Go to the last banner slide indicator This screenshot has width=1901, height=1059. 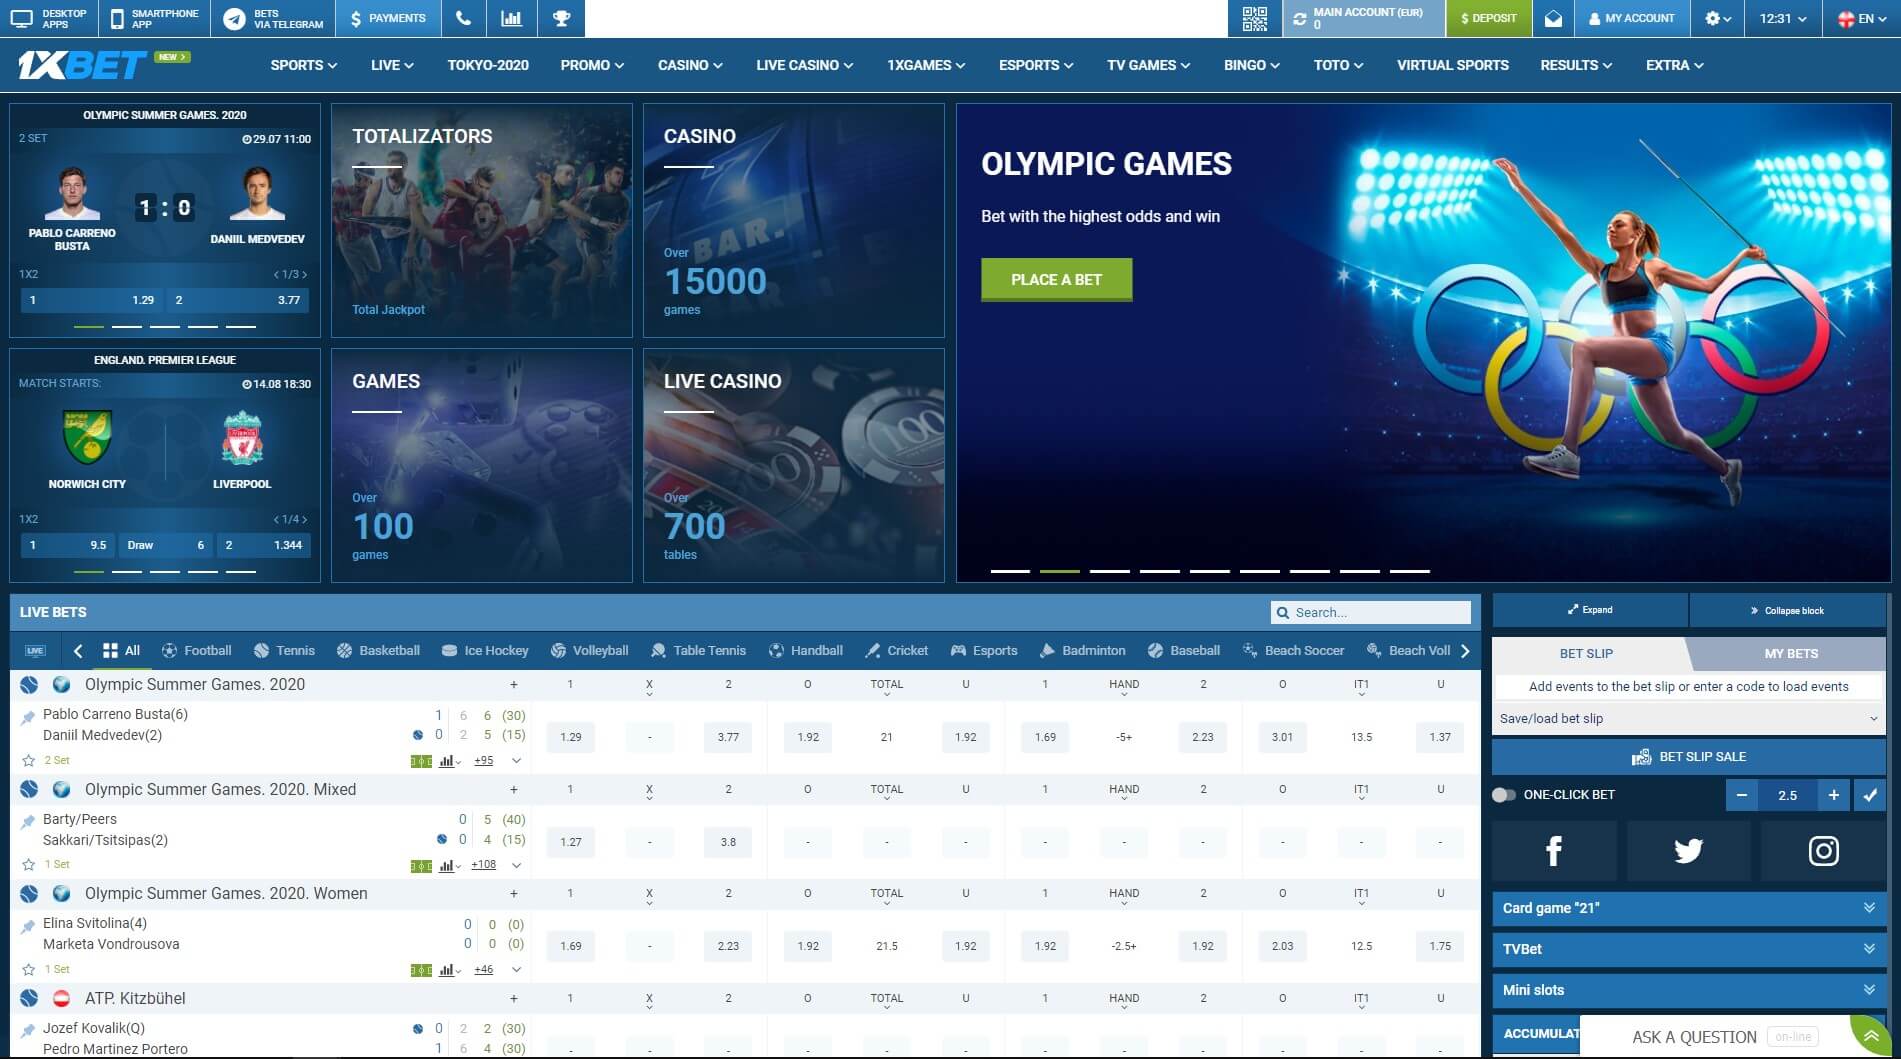click(1410, 571)
